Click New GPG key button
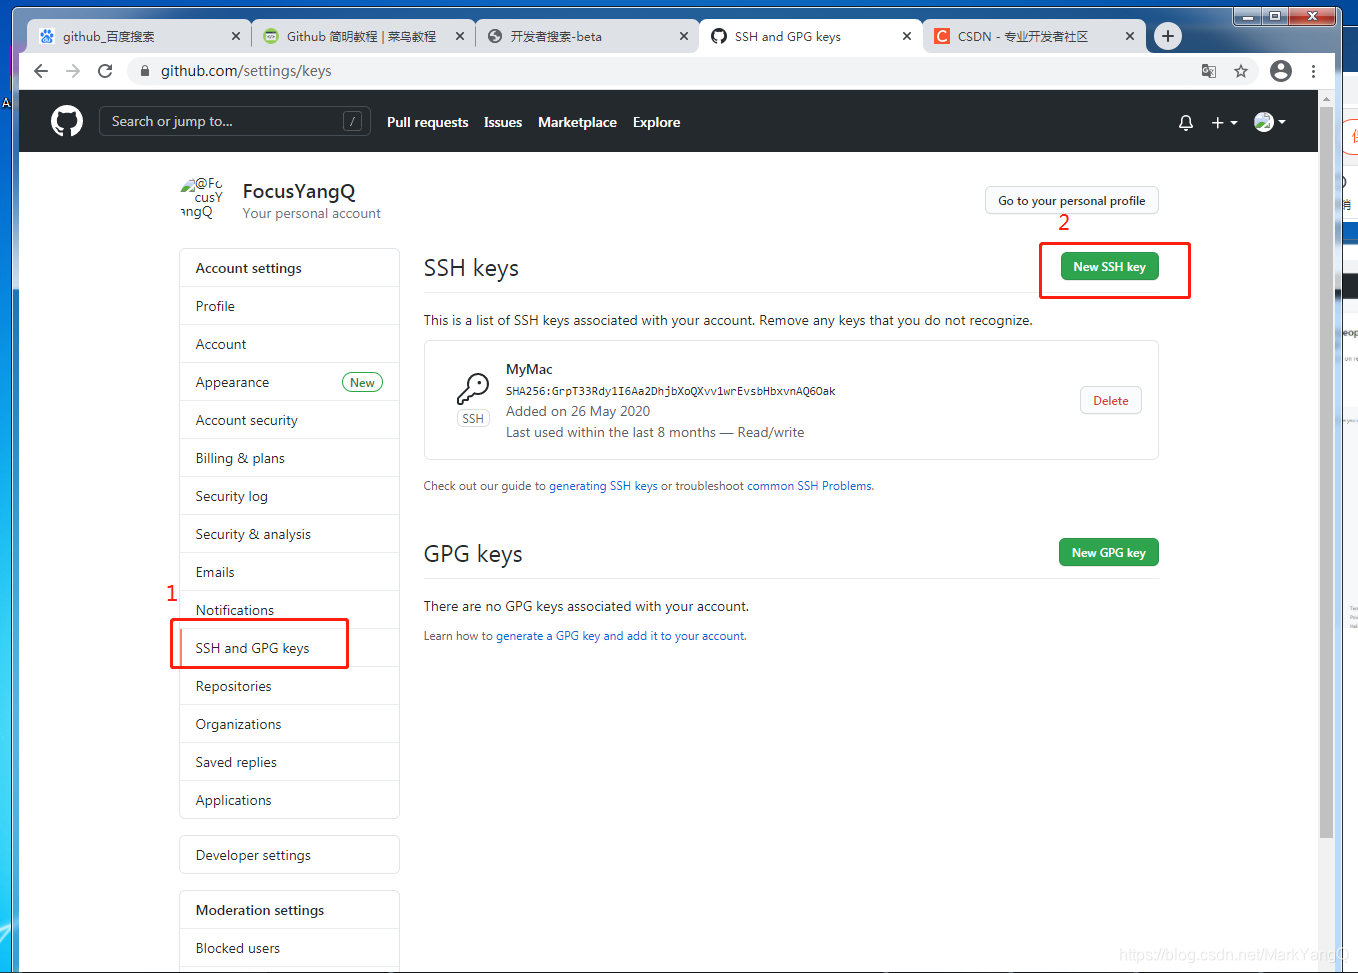 pos(1109,553)
